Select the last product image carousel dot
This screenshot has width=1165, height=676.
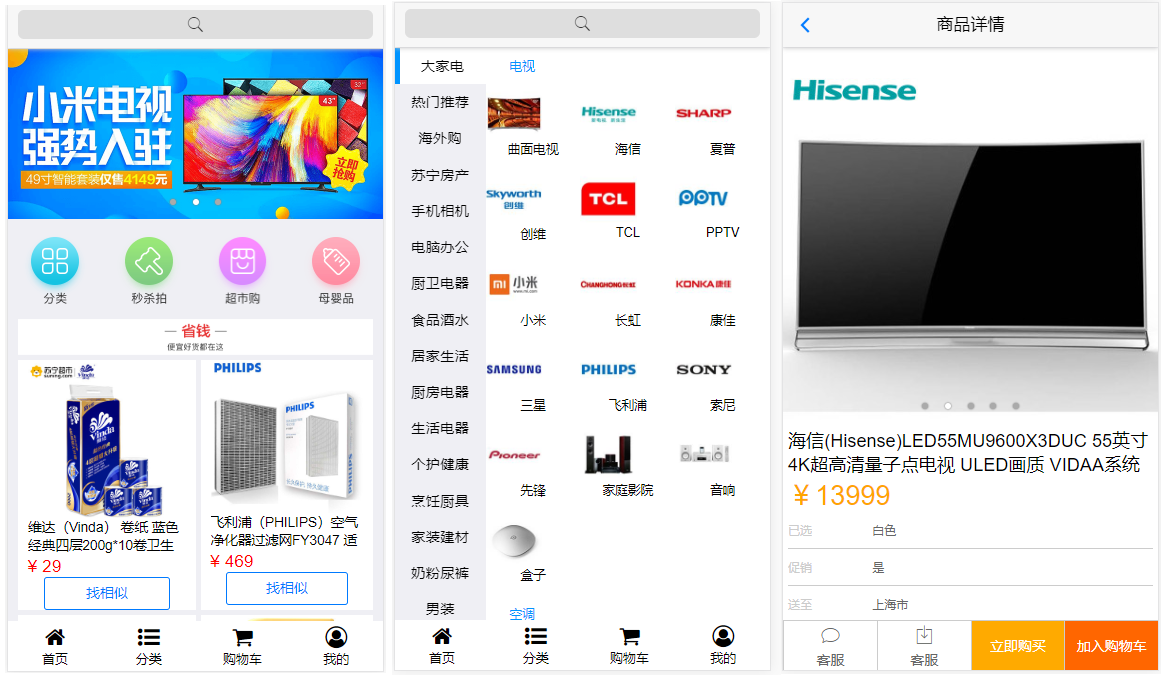1016,406
